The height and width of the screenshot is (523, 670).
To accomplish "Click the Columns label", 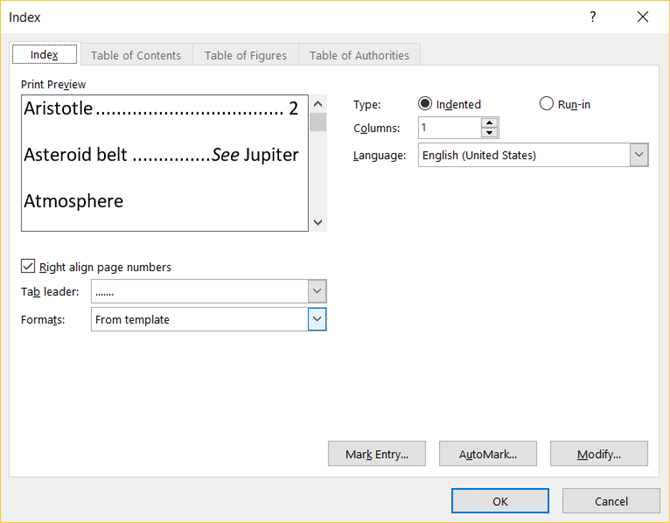I will click(x=376, y=128).
